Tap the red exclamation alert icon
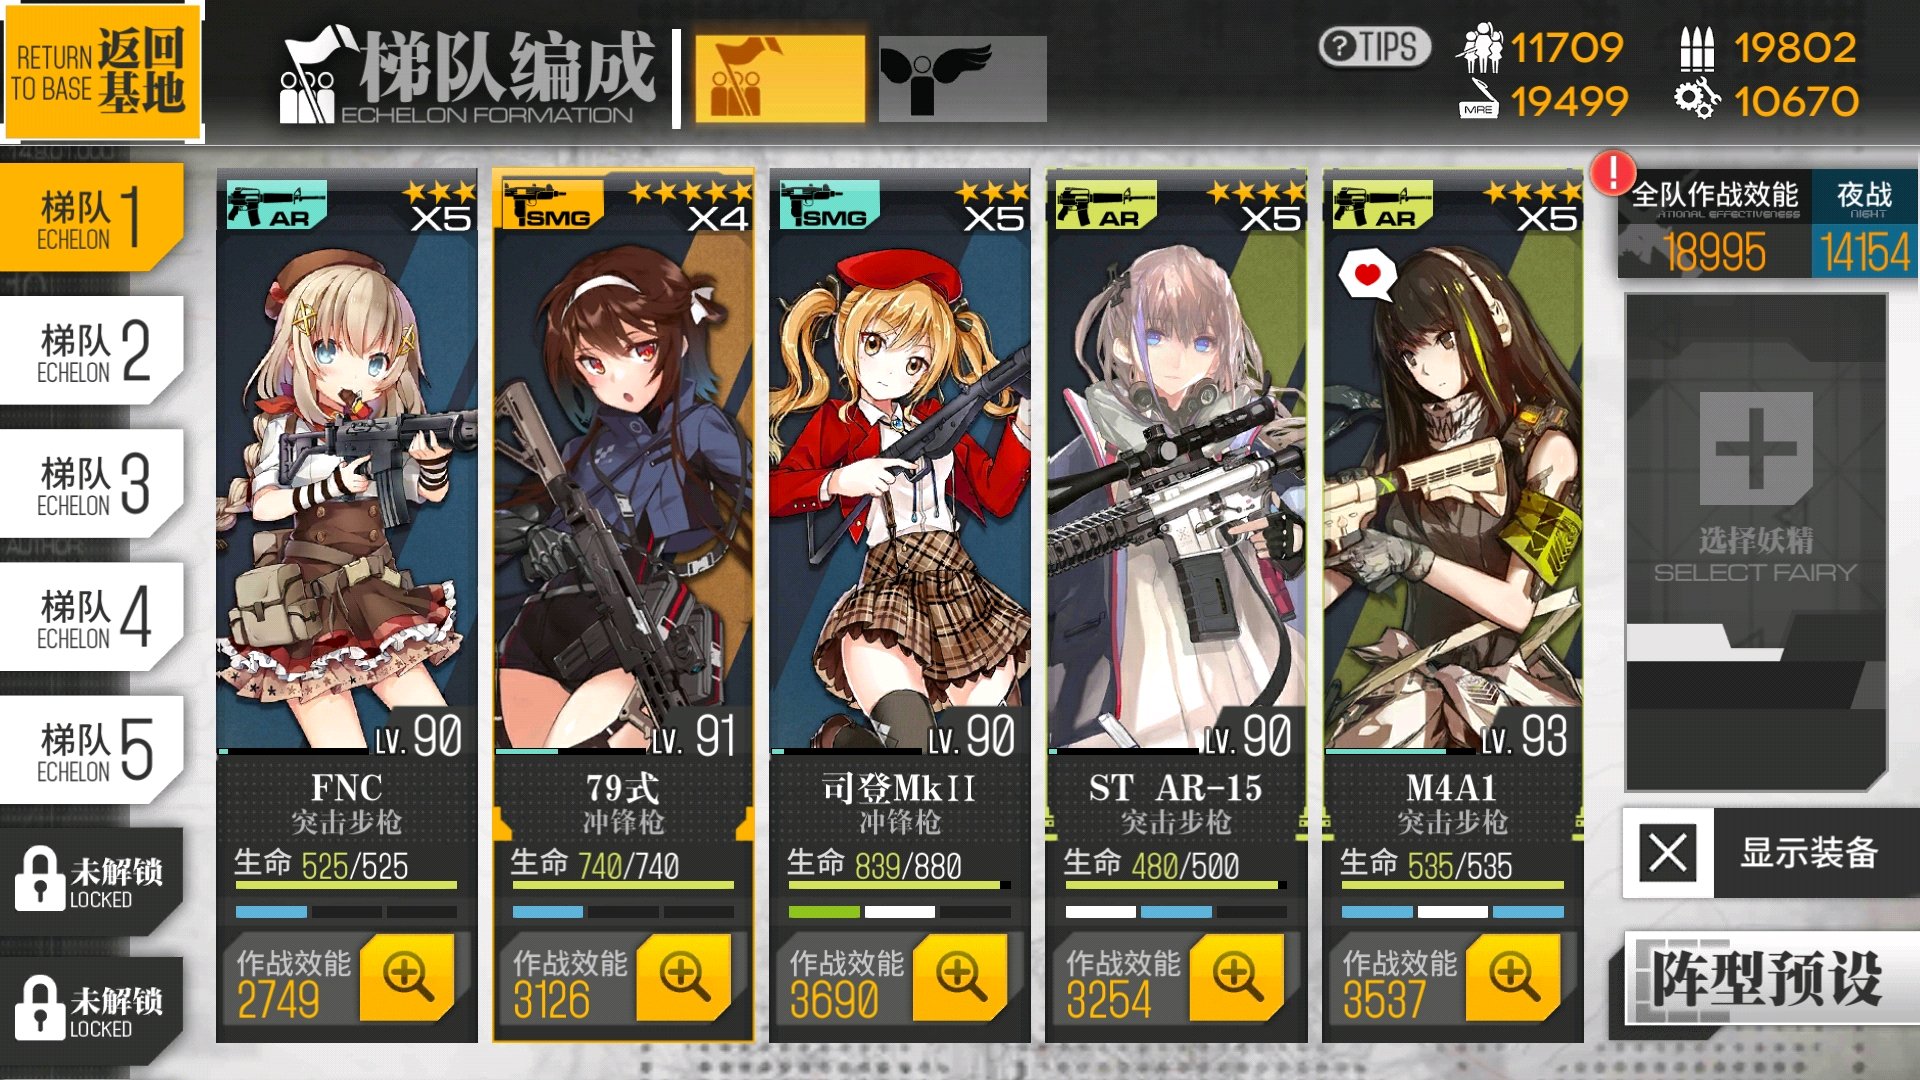This screenshot has height=1080, width=1920. 1613,173
